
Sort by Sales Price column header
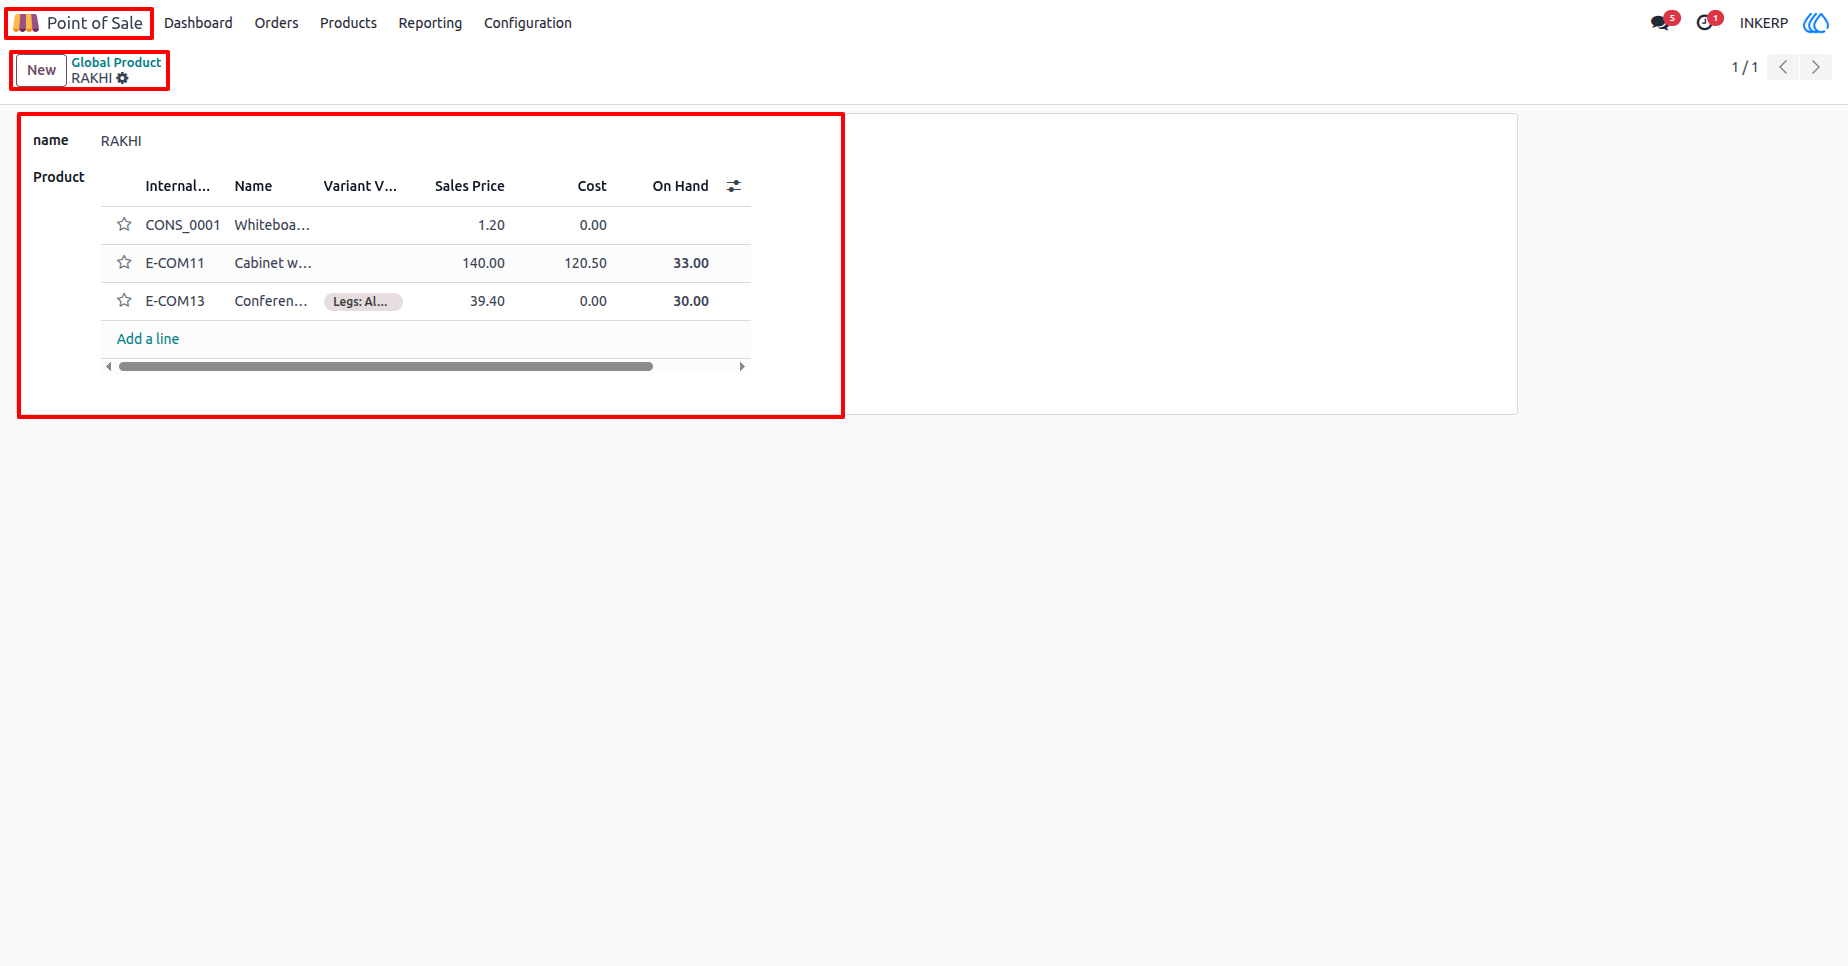(470, 186)
